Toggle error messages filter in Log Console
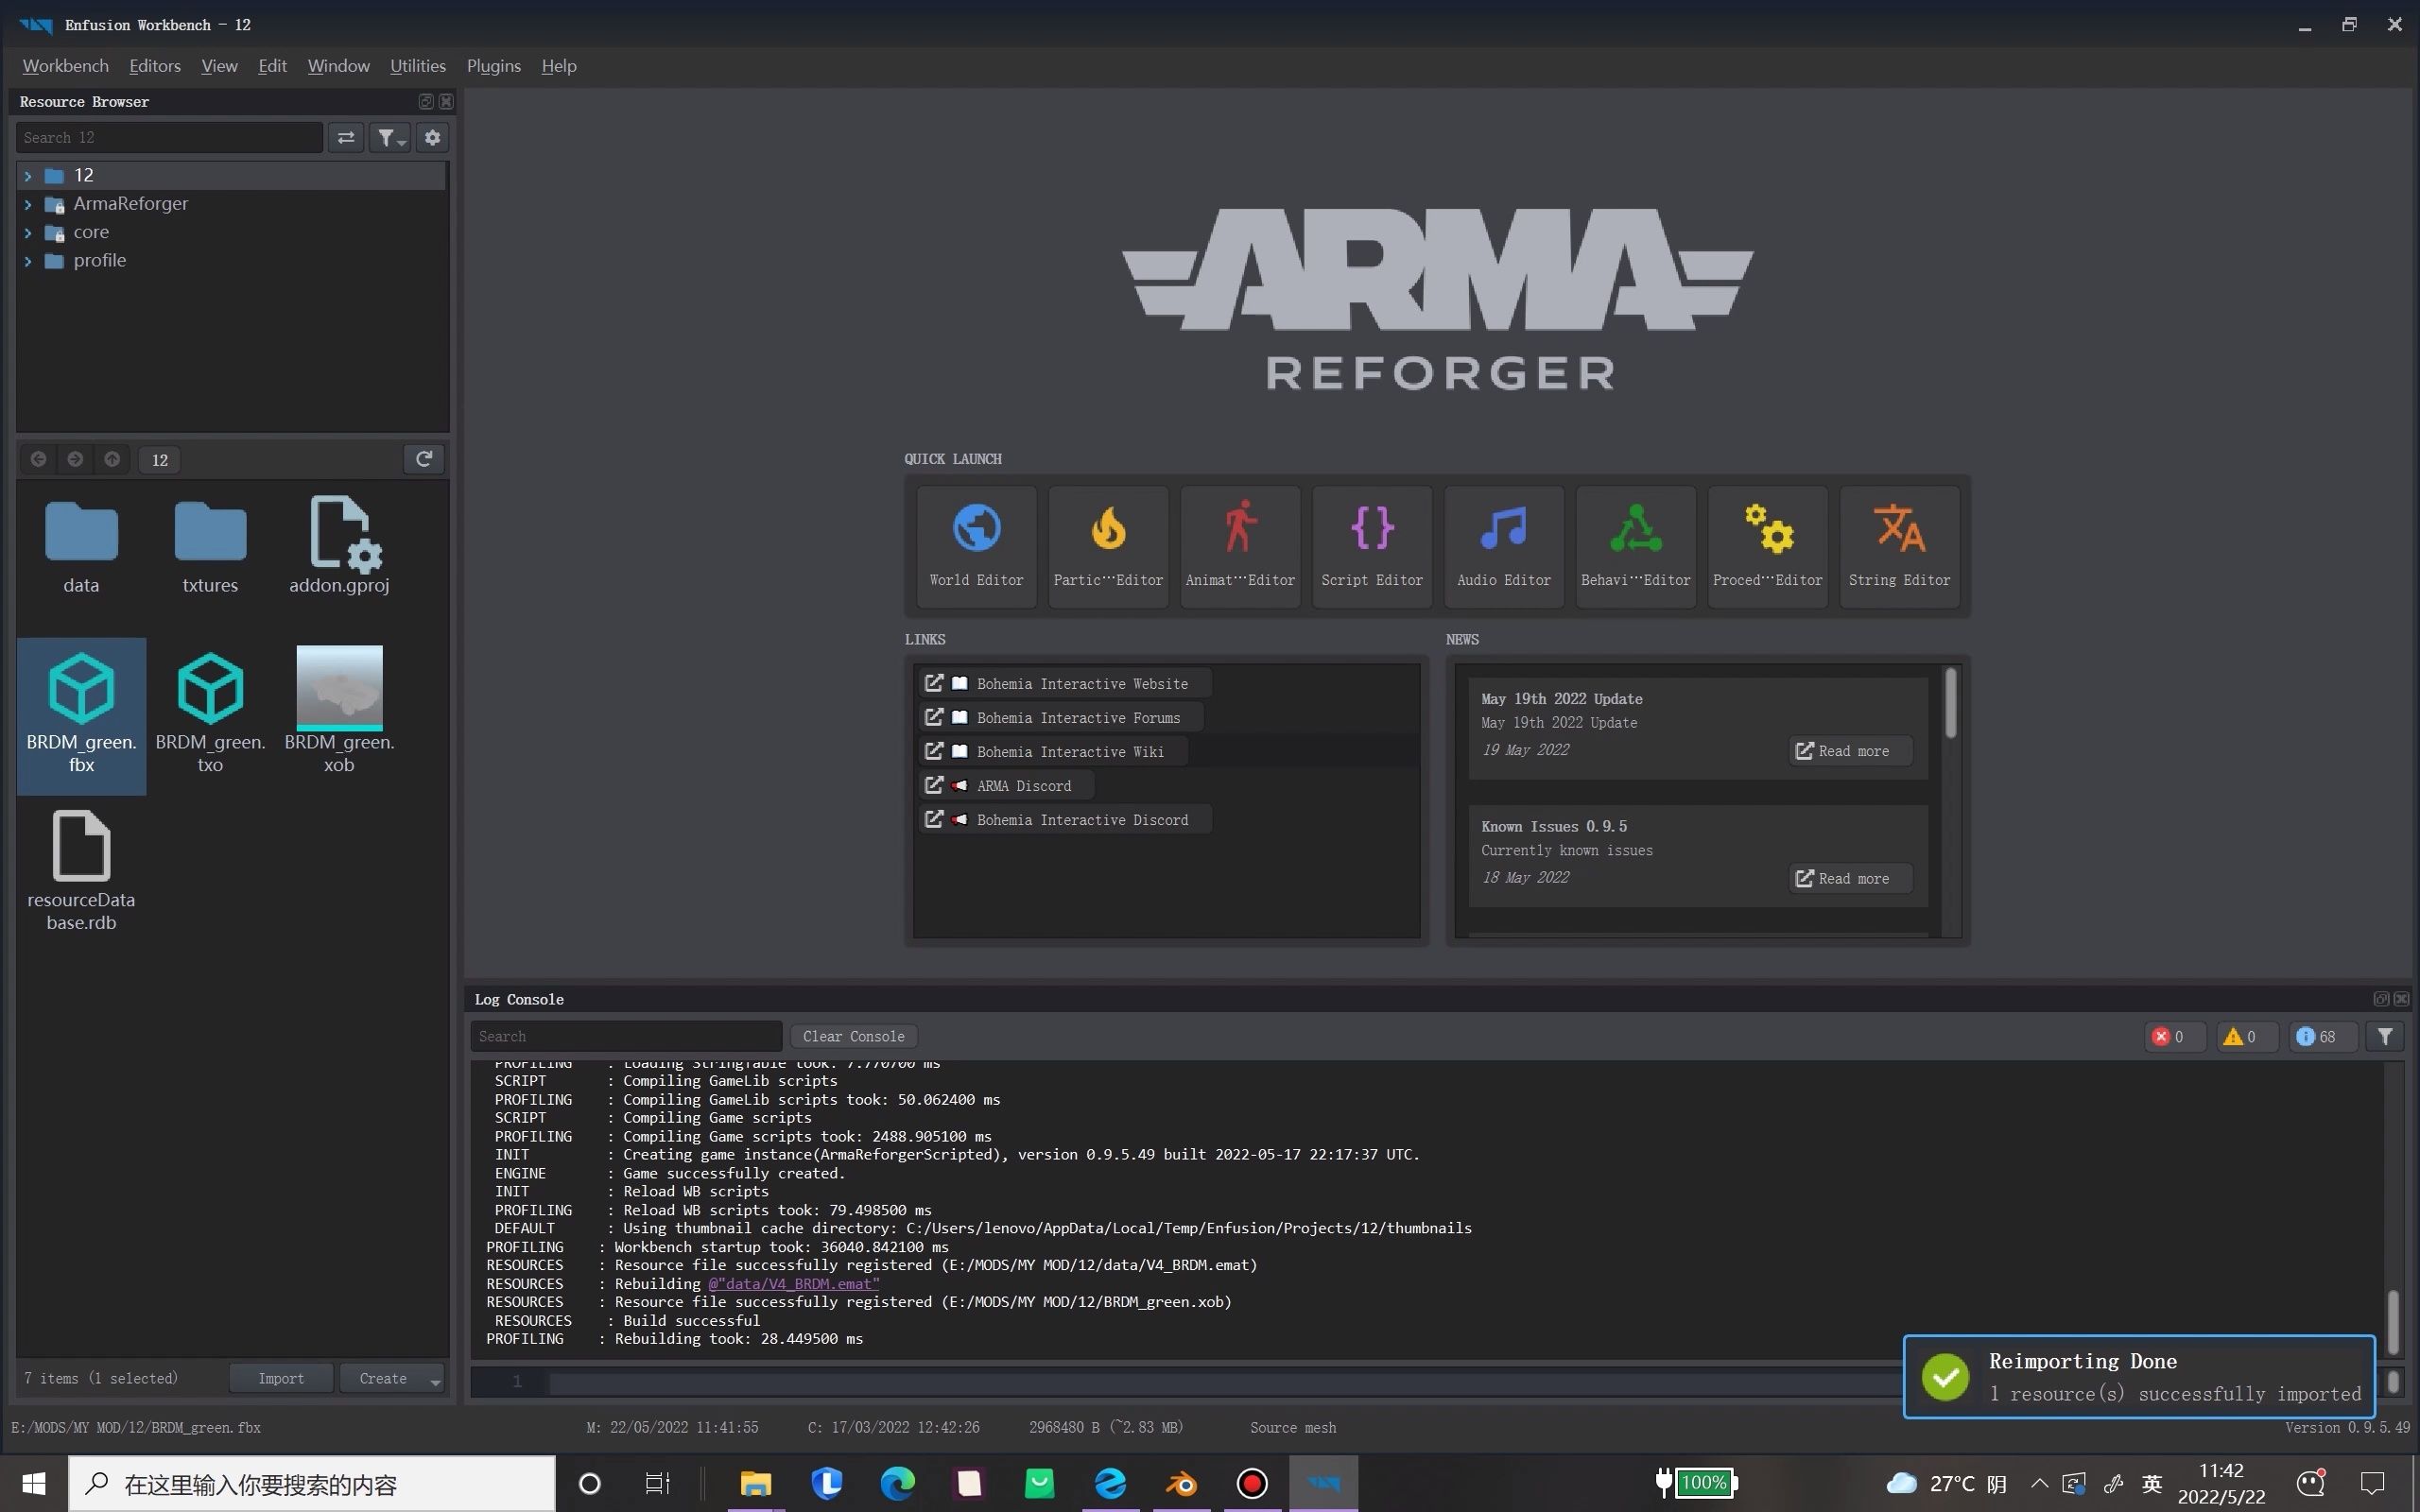2420x1512 pixels. pyautogui.click(x=2175, y=1036)
